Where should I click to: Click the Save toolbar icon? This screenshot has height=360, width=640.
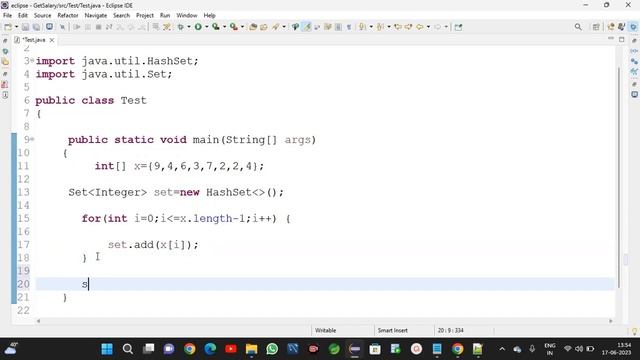click(25, 27)
